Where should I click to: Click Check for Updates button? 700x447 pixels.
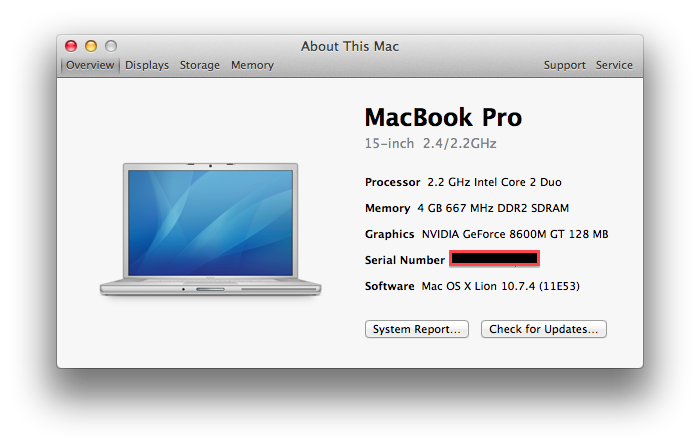pos(543,329)
